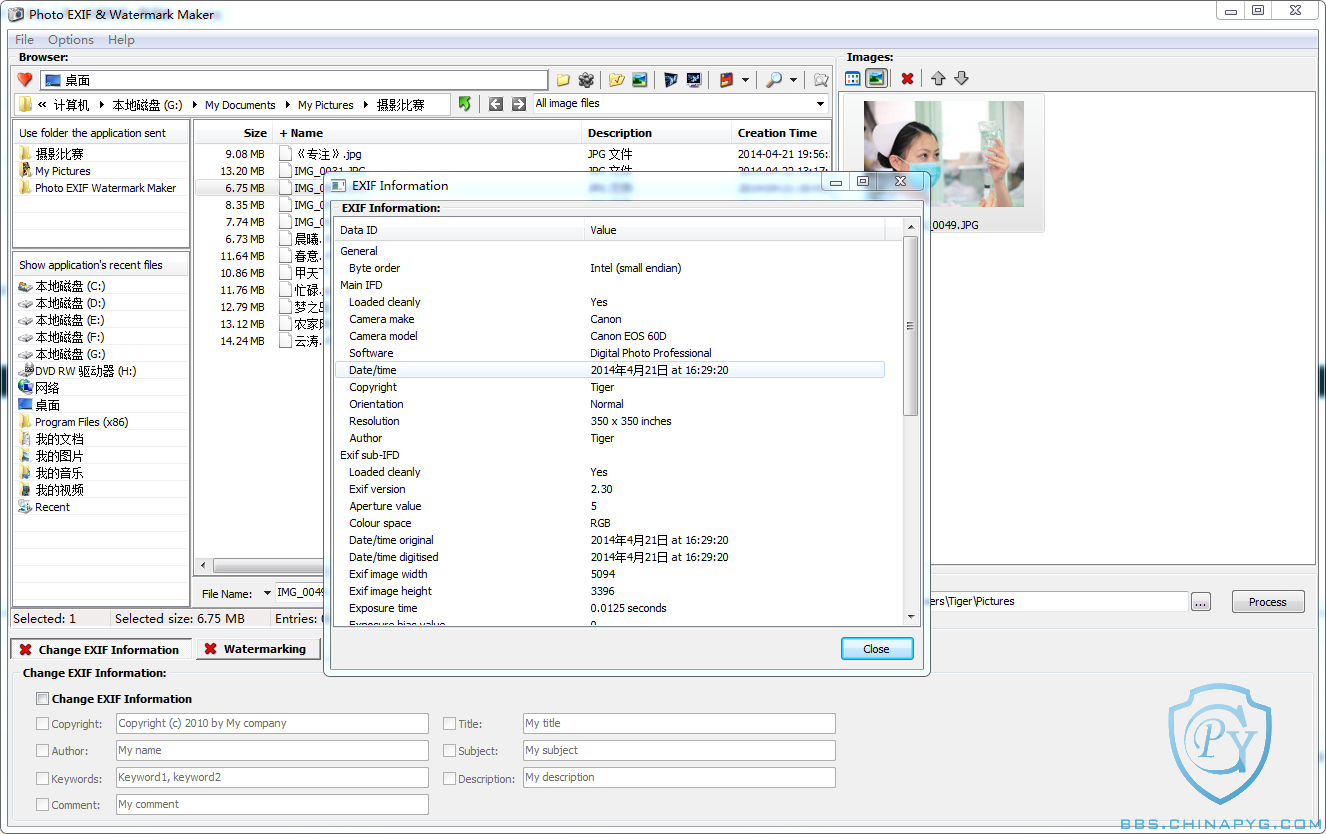Screen dimensions: 1326x834
Task: Select DVD RW 驱动器 (H:) in the list
Action: pyautogui.click(x=86, y=371)
